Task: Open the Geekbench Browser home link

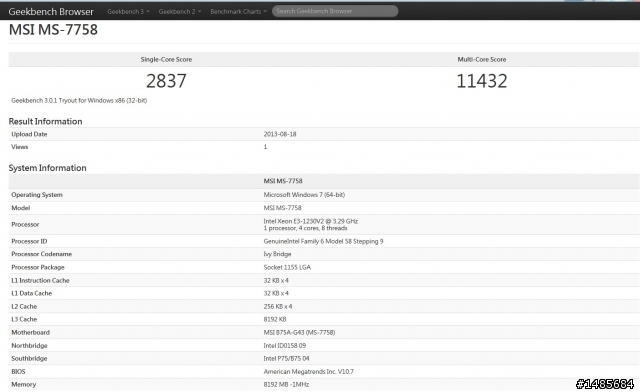Action: point(51,11)
